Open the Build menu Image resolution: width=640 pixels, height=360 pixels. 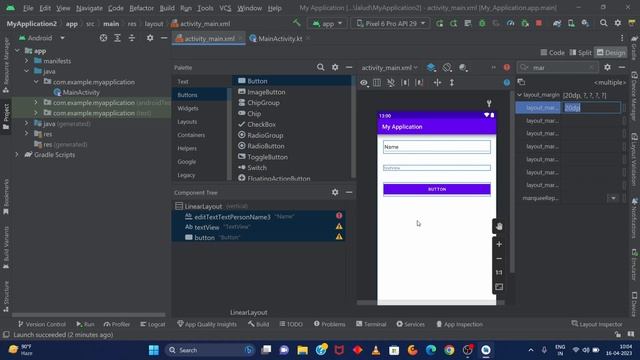[x=167, y=8]
